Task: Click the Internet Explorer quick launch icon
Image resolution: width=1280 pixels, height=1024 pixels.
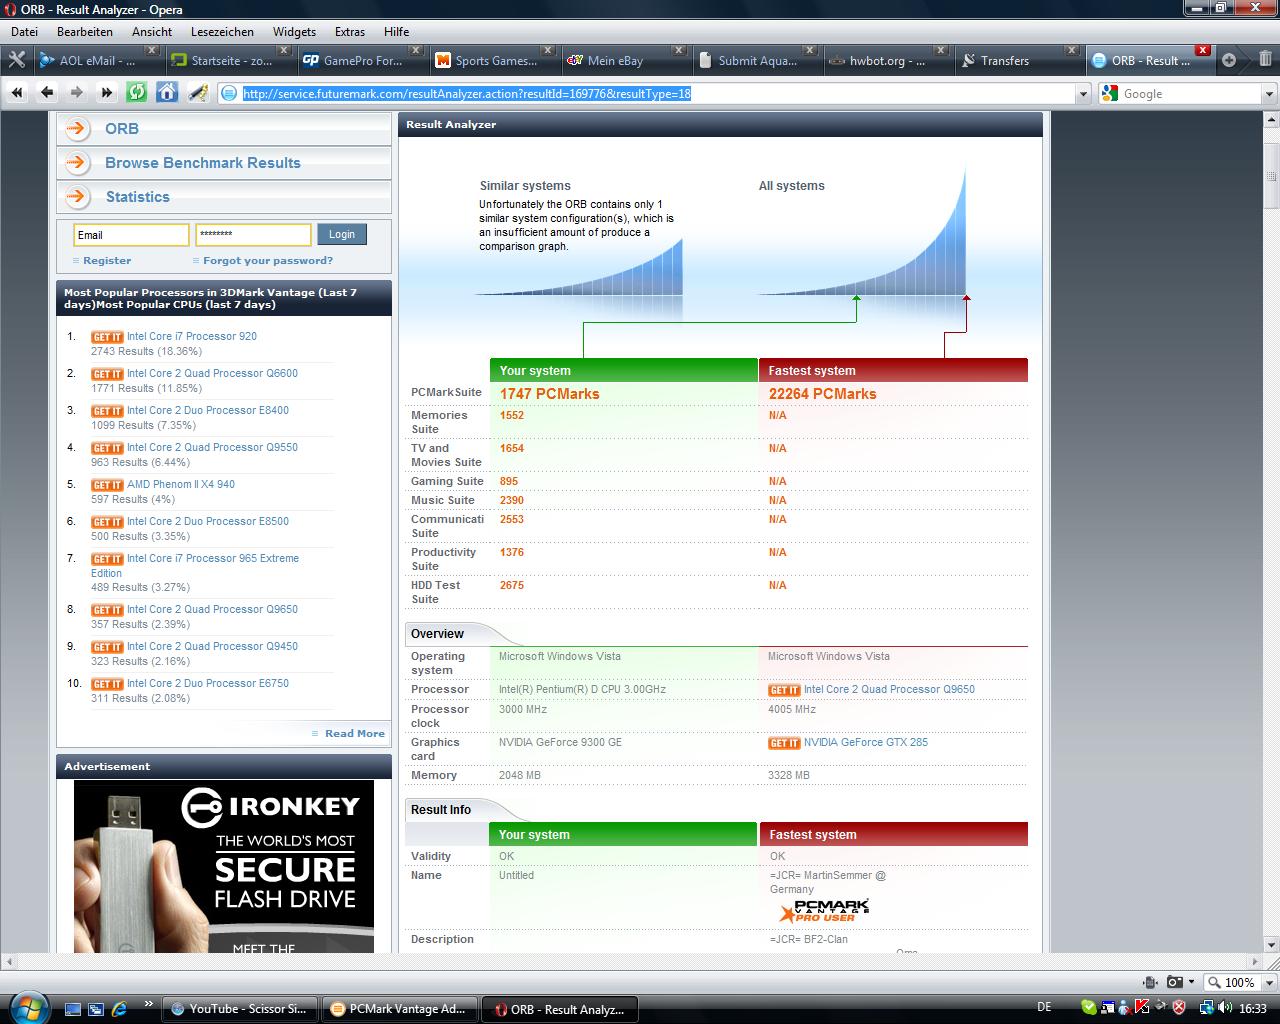Action: (119, 1009)
